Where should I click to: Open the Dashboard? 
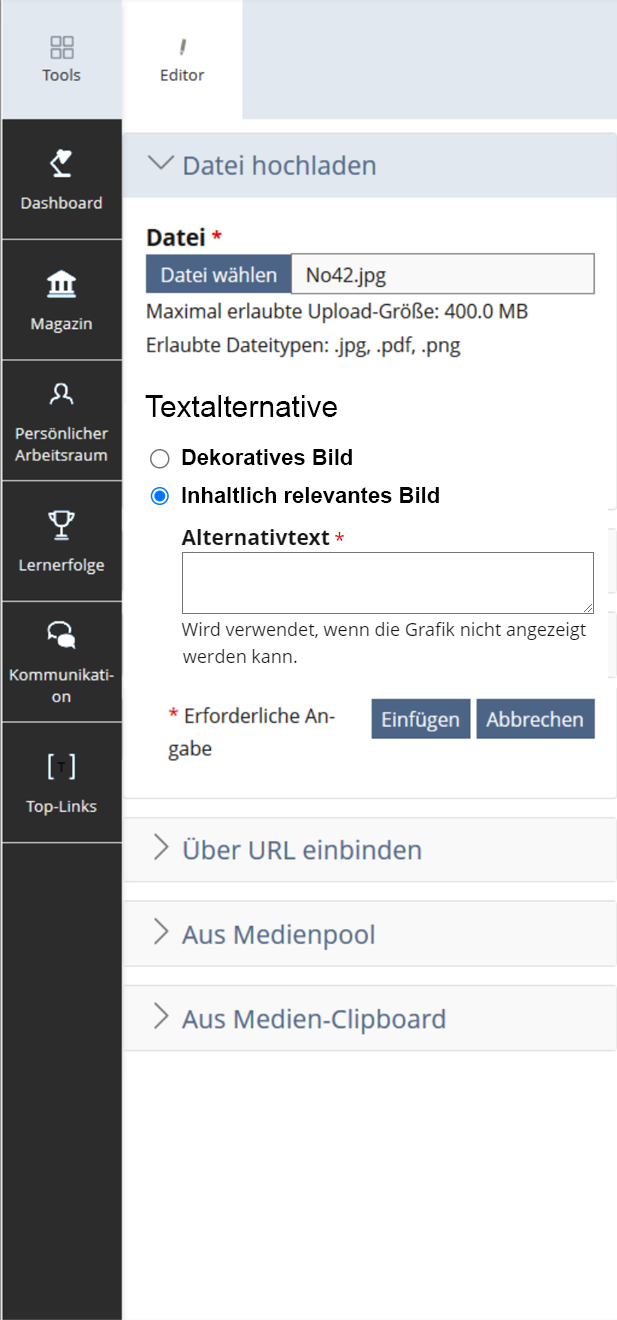click(x=61, y=180)
